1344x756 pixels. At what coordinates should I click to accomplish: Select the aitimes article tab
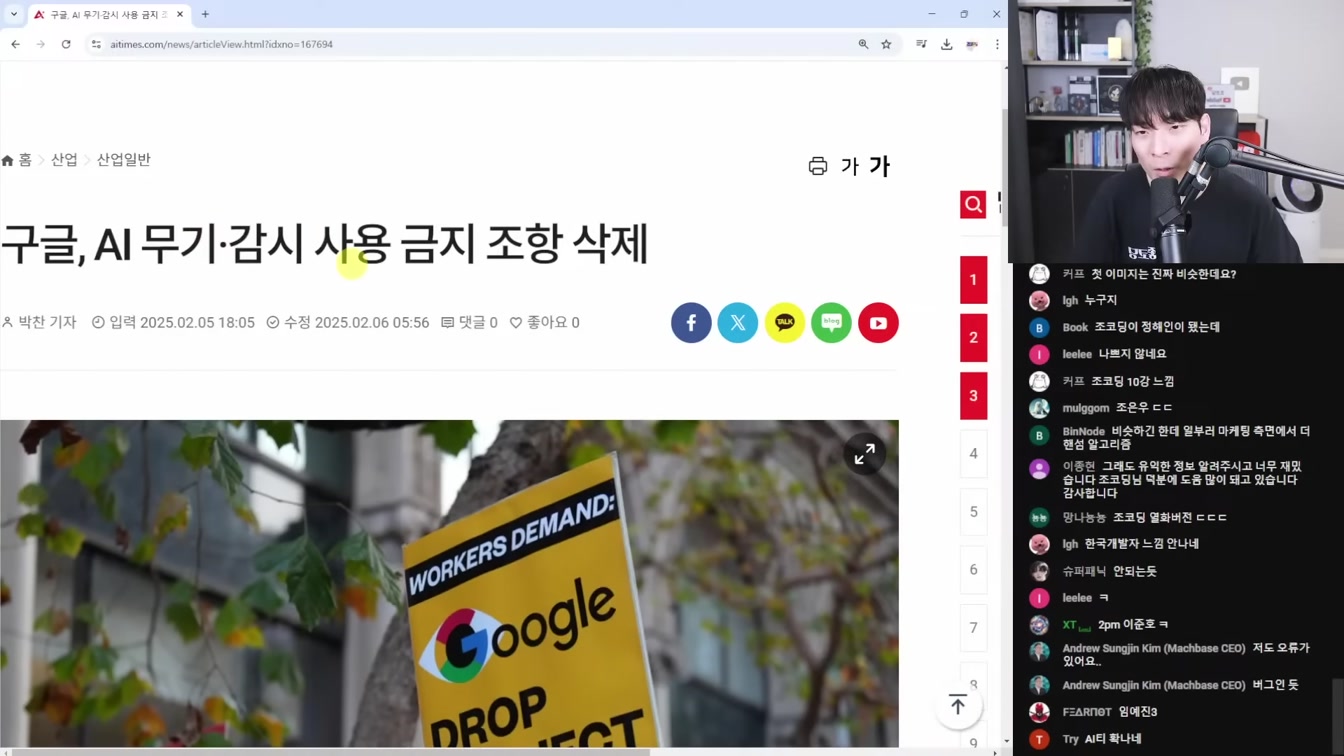click(x=108, y=14)
